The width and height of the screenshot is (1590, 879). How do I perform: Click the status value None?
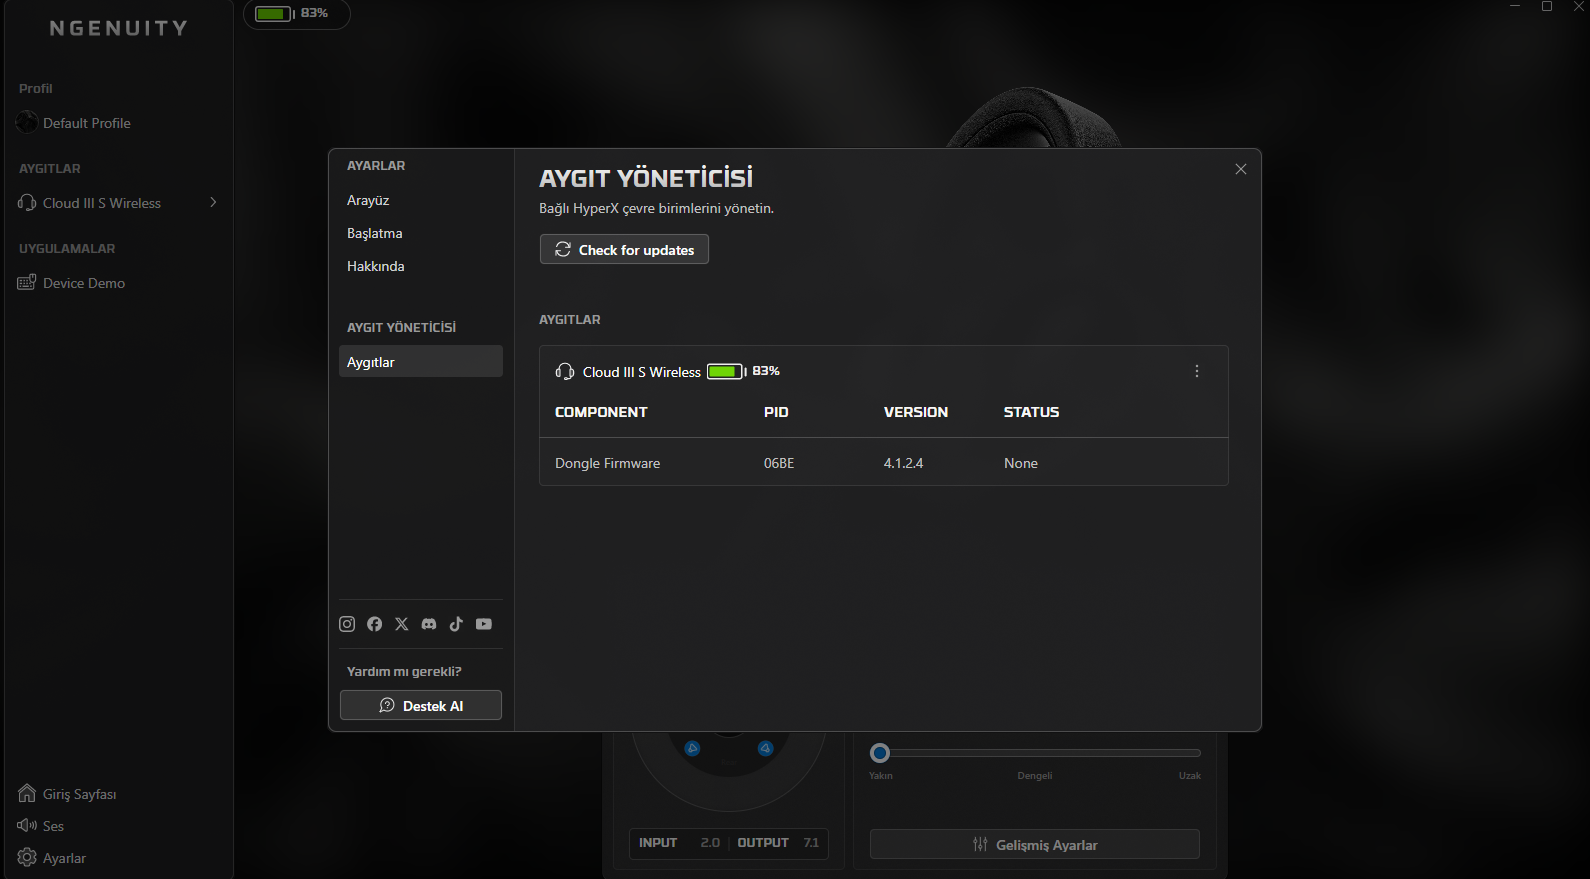click(x=1021, y=463)
